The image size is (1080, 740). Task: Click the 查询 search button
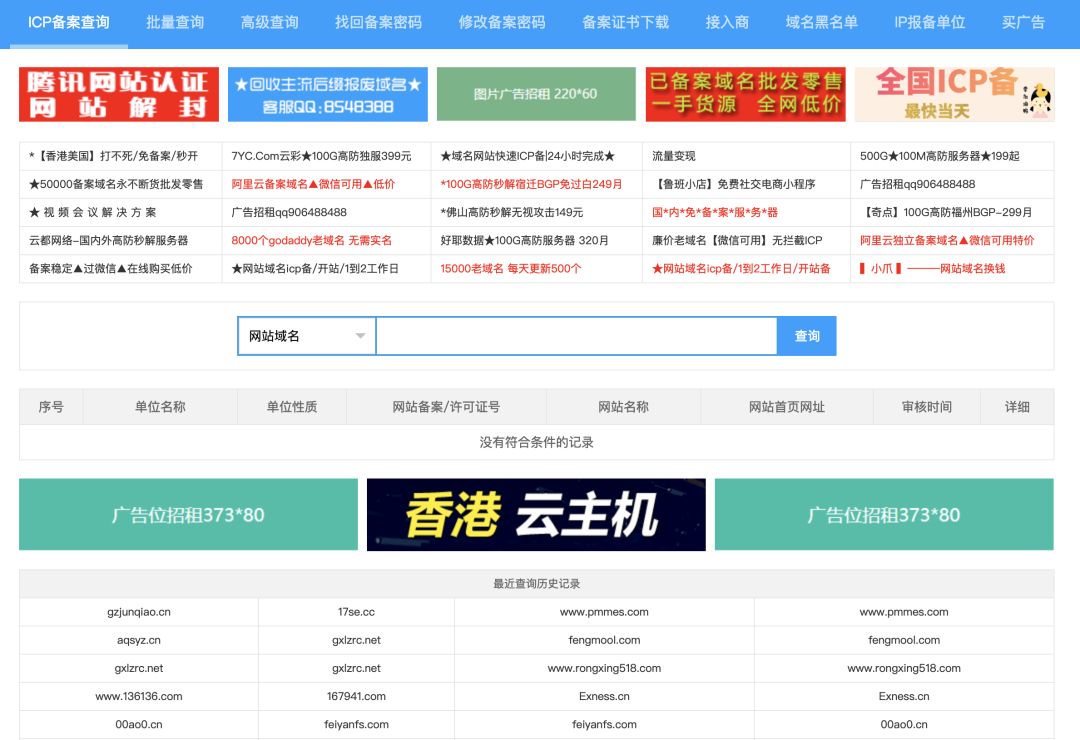point(808,336)
